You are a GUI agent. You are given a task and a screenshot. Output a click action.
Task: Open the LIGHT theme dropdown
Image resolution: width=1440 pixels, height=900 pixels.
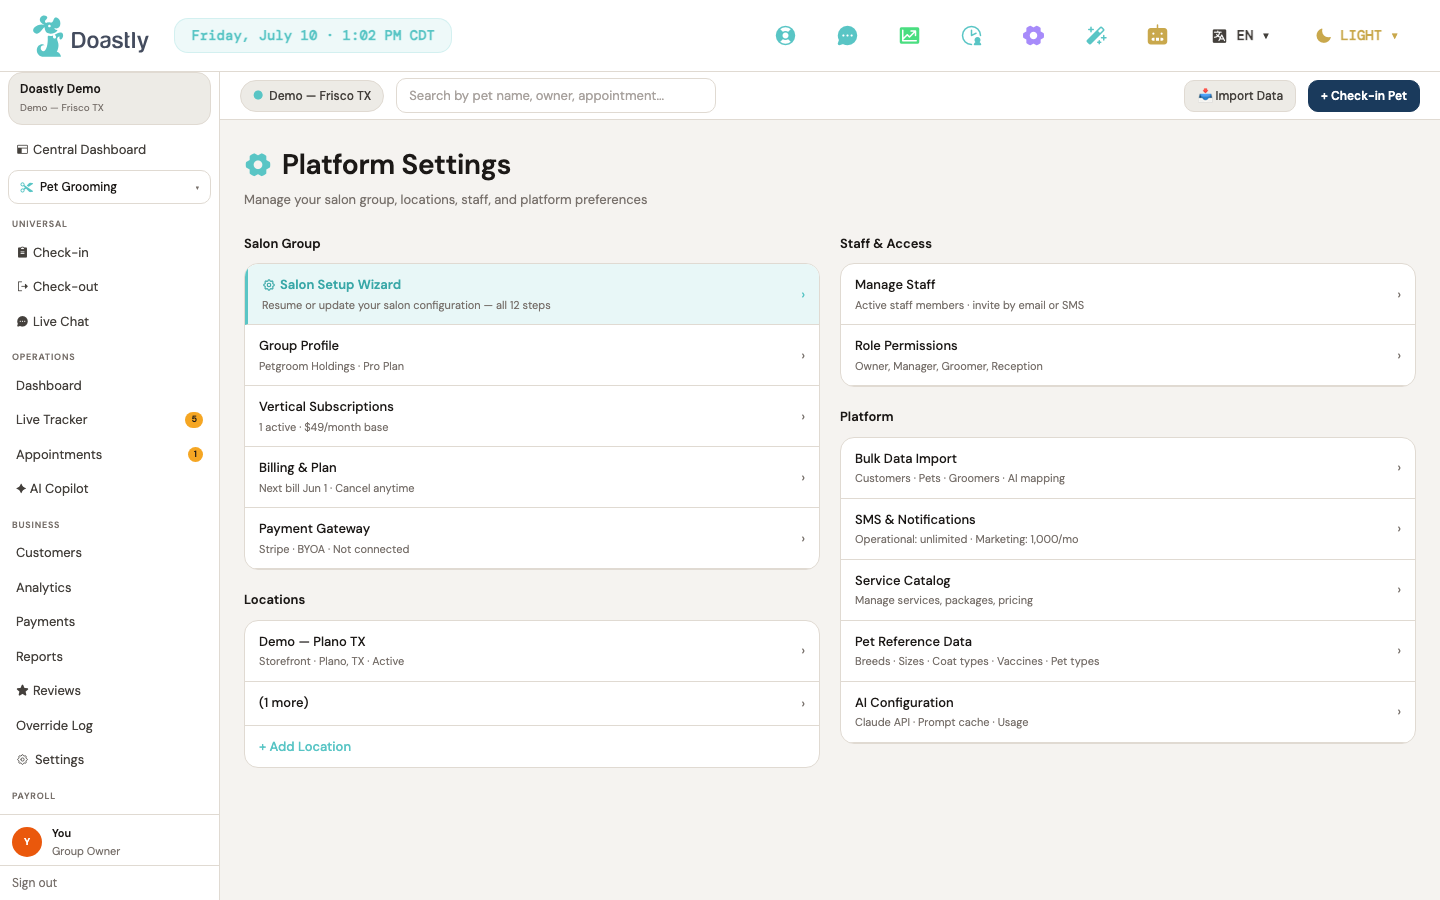1357,36
